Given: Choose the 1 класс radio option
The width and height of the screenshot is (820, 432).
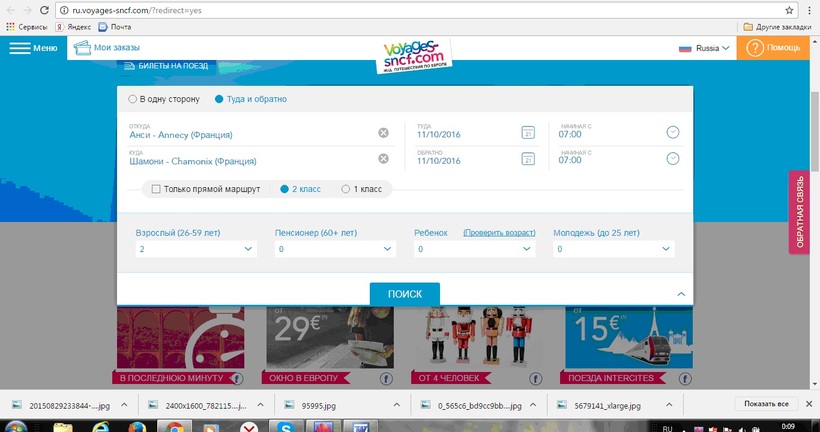Looking at the screenshot, I should 346,188.
